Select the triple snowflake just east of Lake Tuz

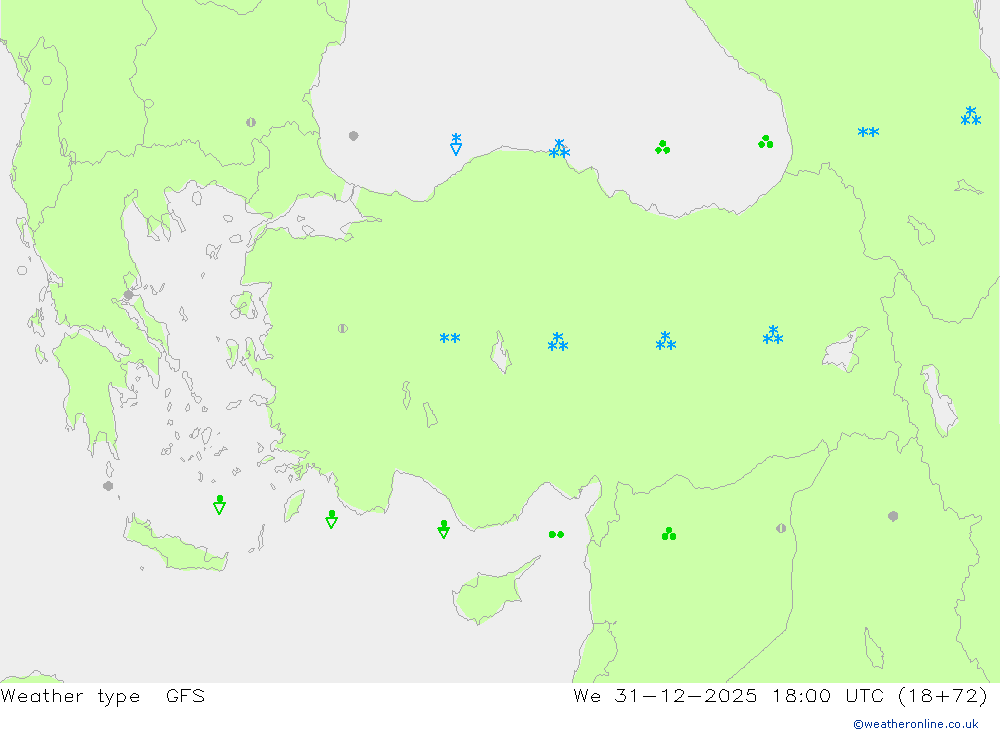558,342
